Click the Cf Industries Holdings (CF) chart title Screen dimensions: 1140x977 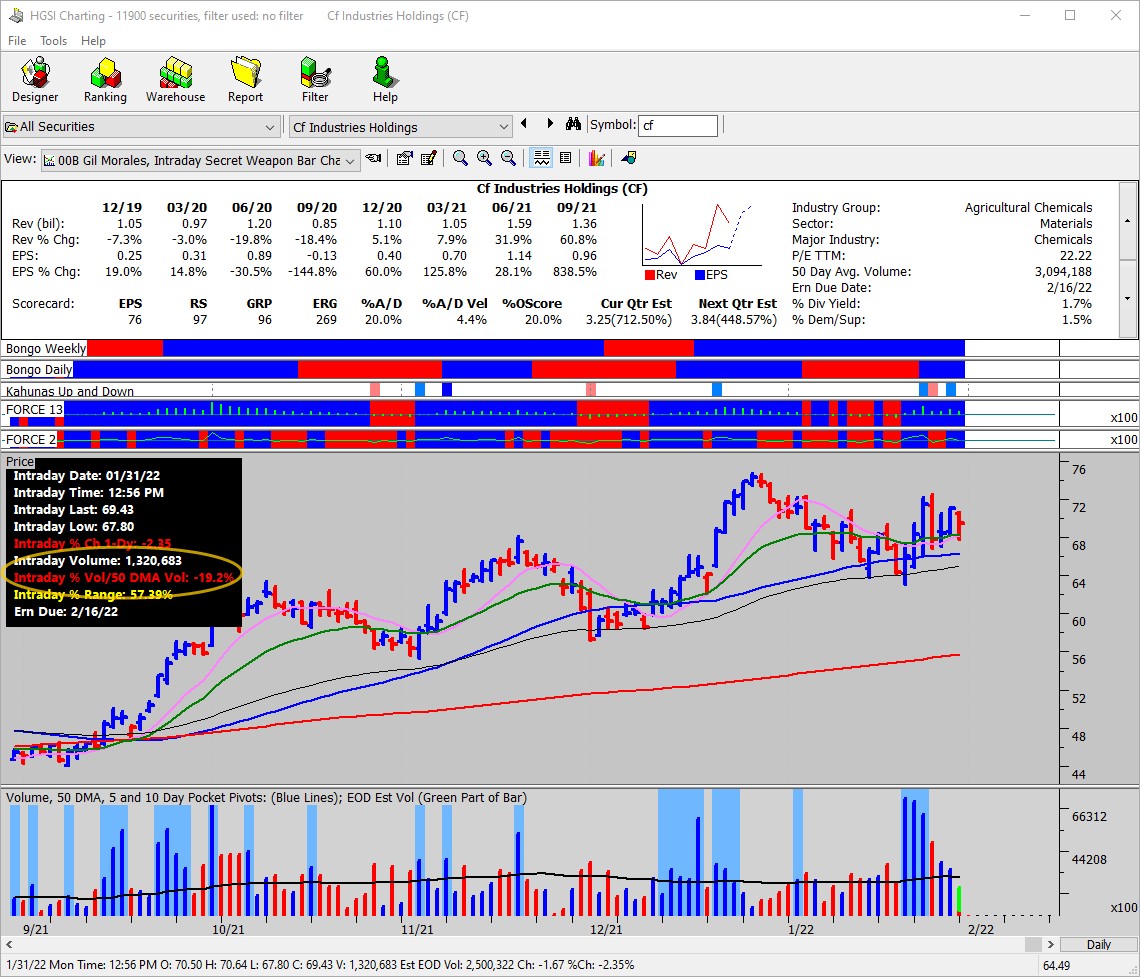point(562,188)
